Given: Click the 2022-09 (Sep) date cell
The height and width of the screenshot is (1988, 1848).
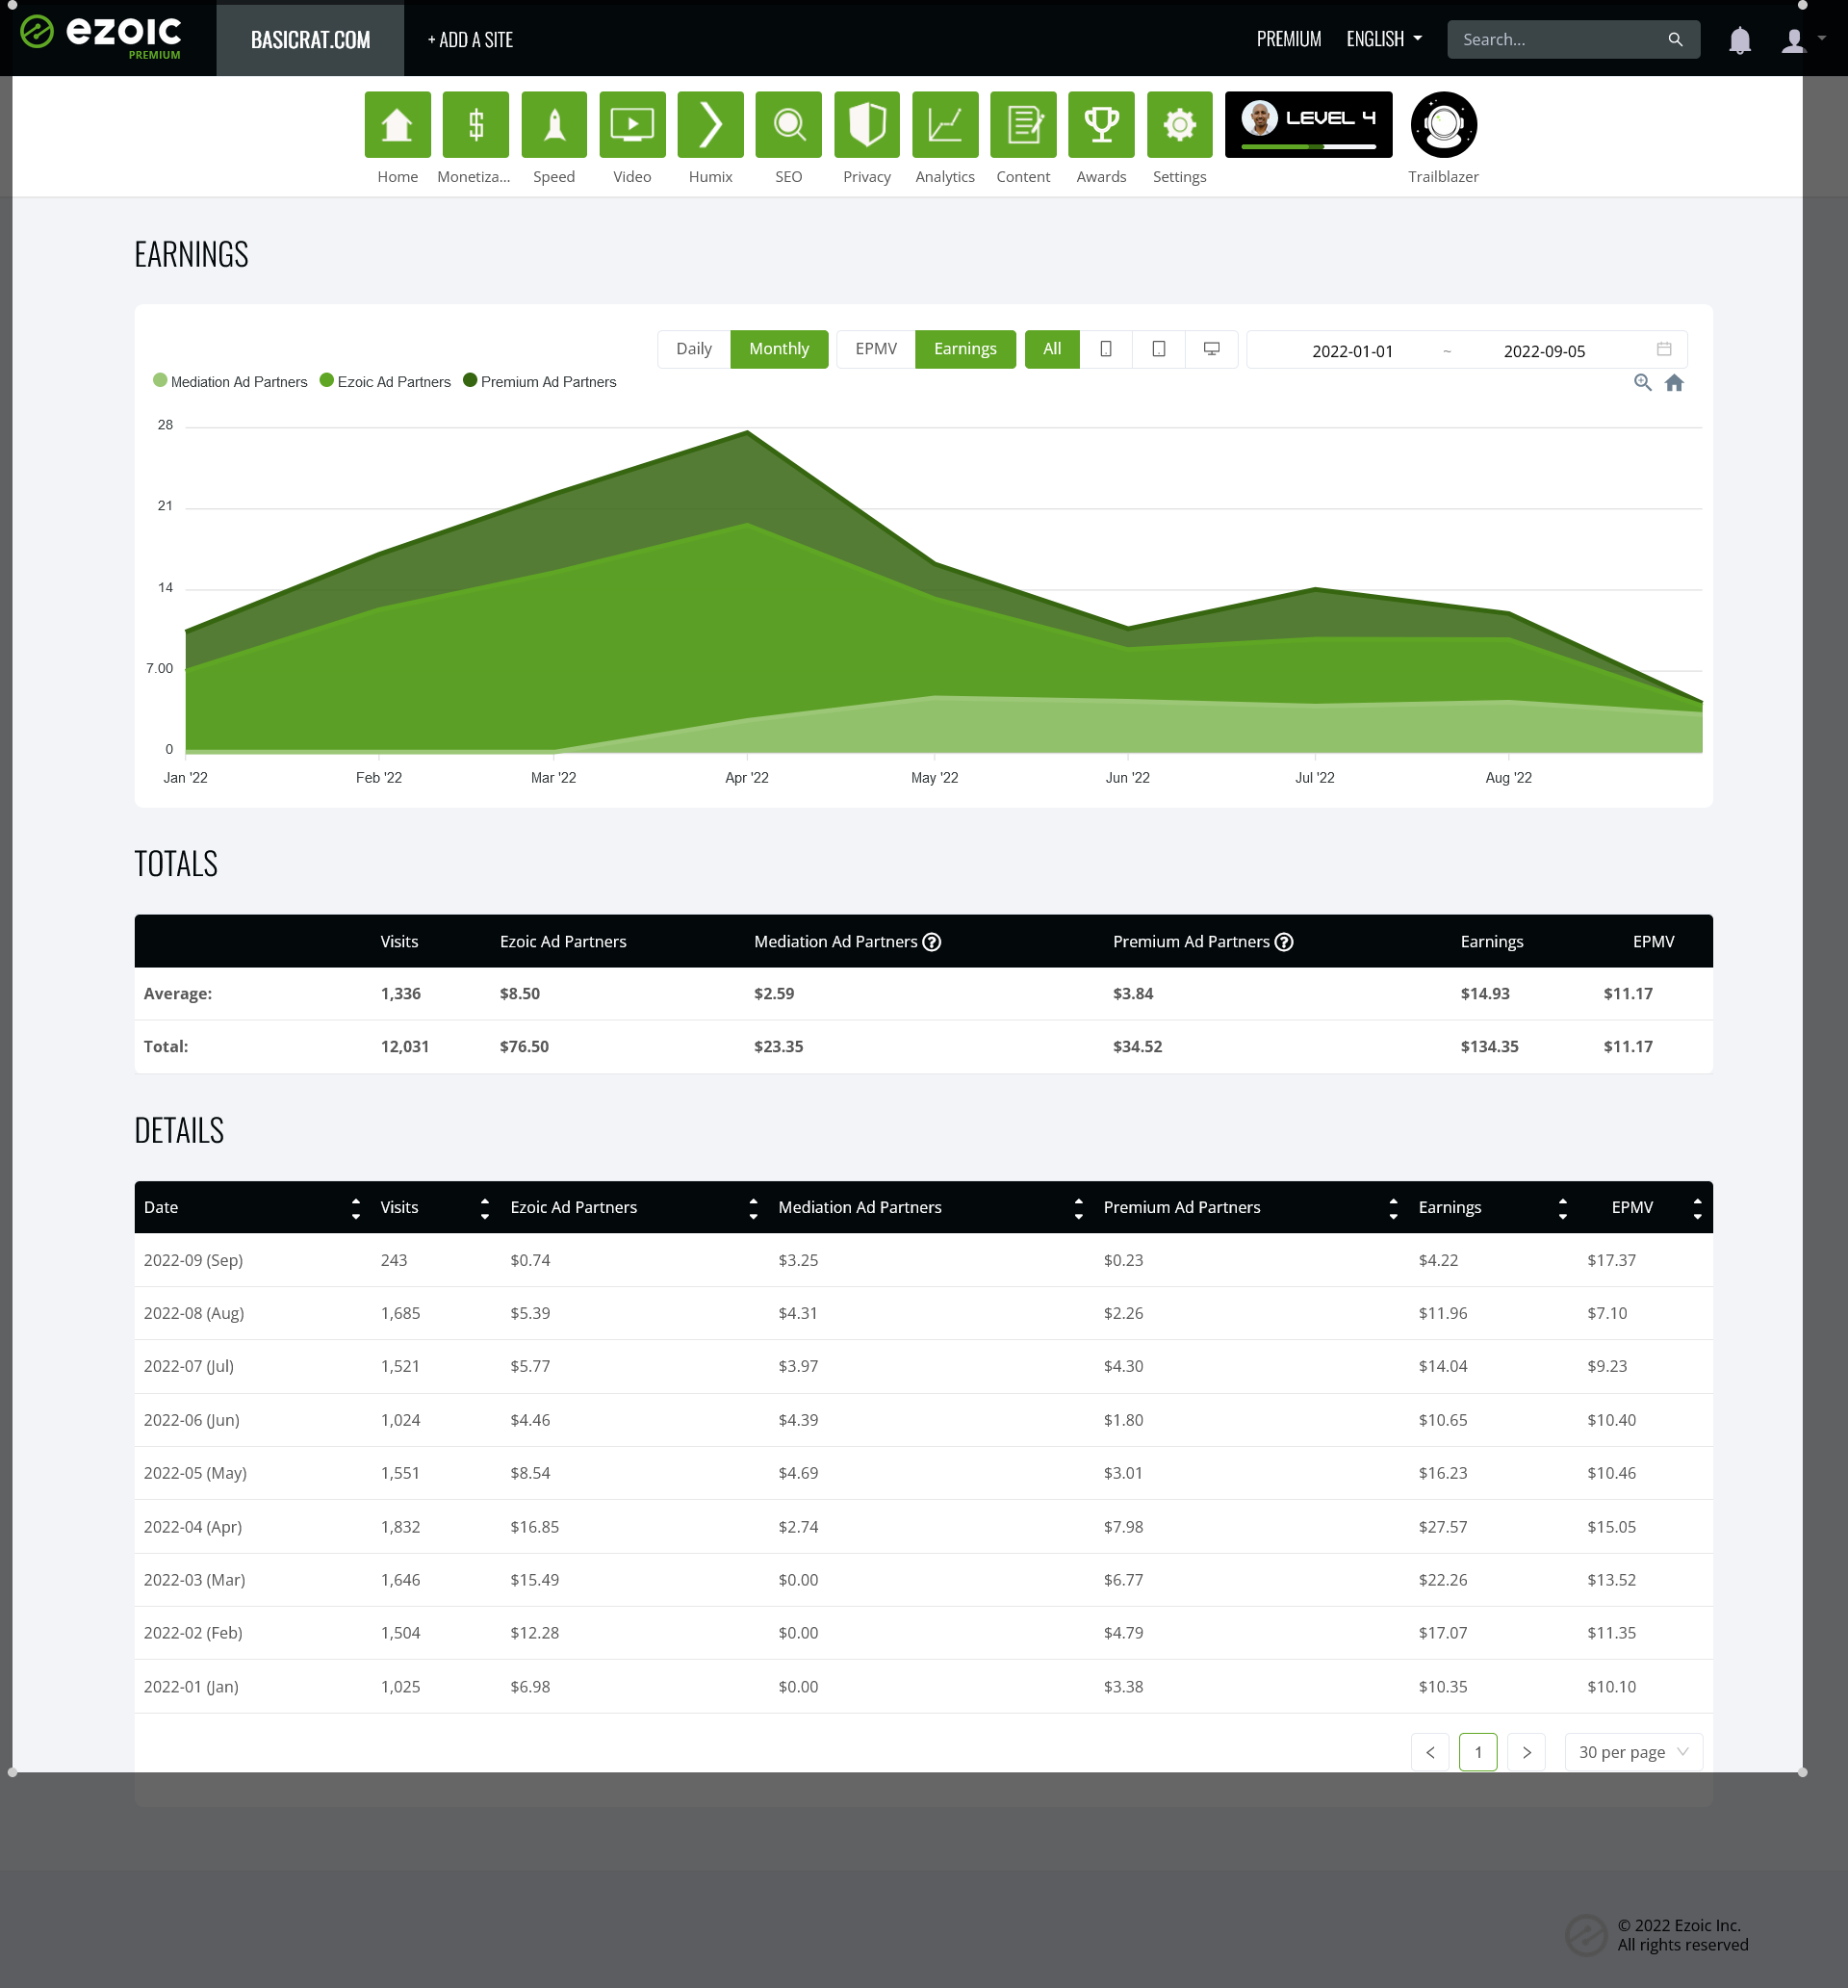Looking at the screenshot, I should click(x=193, y=1261).
